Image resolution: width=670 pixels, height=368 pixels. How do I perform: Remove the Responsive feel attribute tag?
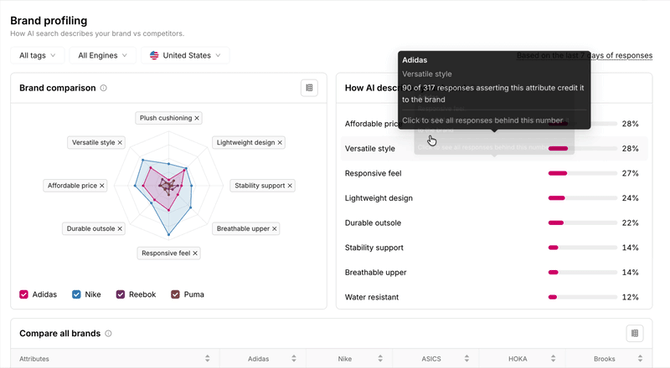195,253
